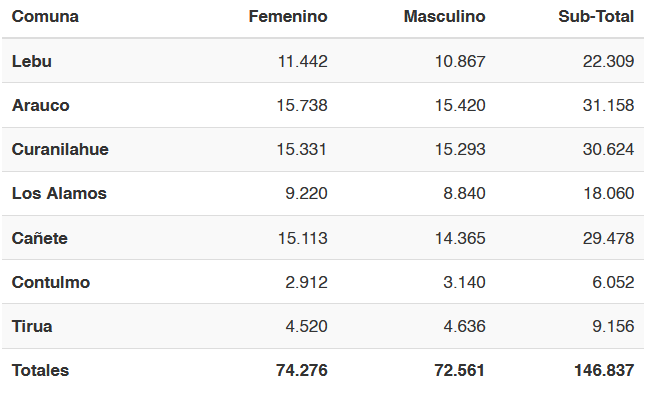Click Curanilahue's Sub-Total value 30.624
649x394 pixels.
click(608, 149)
